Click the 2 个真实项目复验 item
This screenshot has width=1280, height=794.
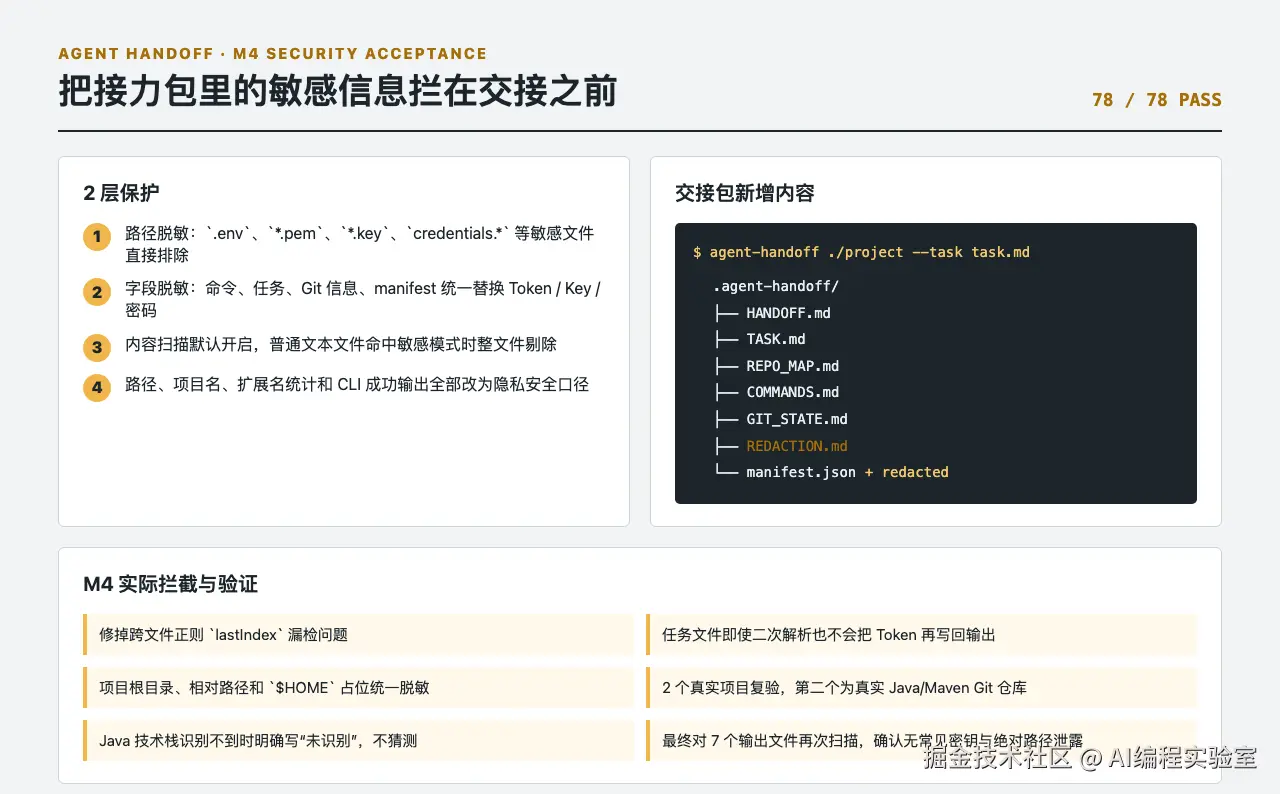coord(921,687)
